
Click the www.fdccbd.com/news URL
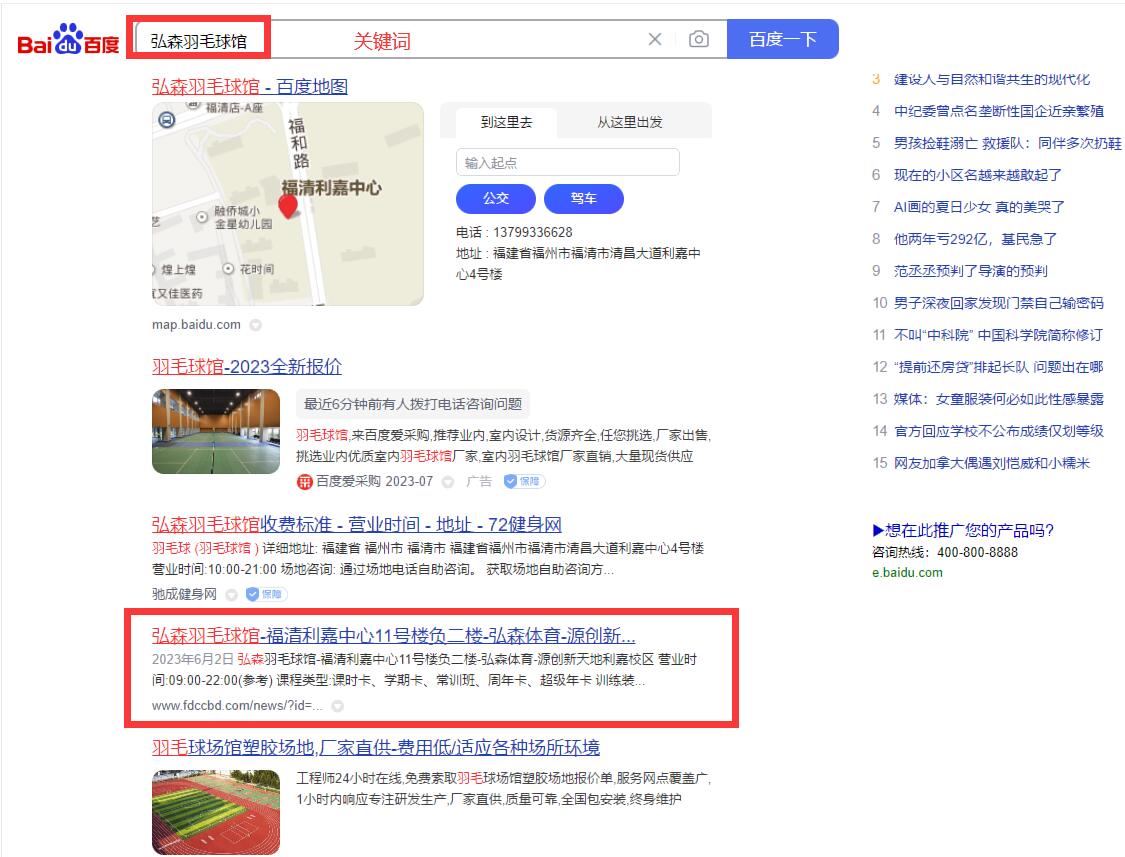click(x=237, y=706)
